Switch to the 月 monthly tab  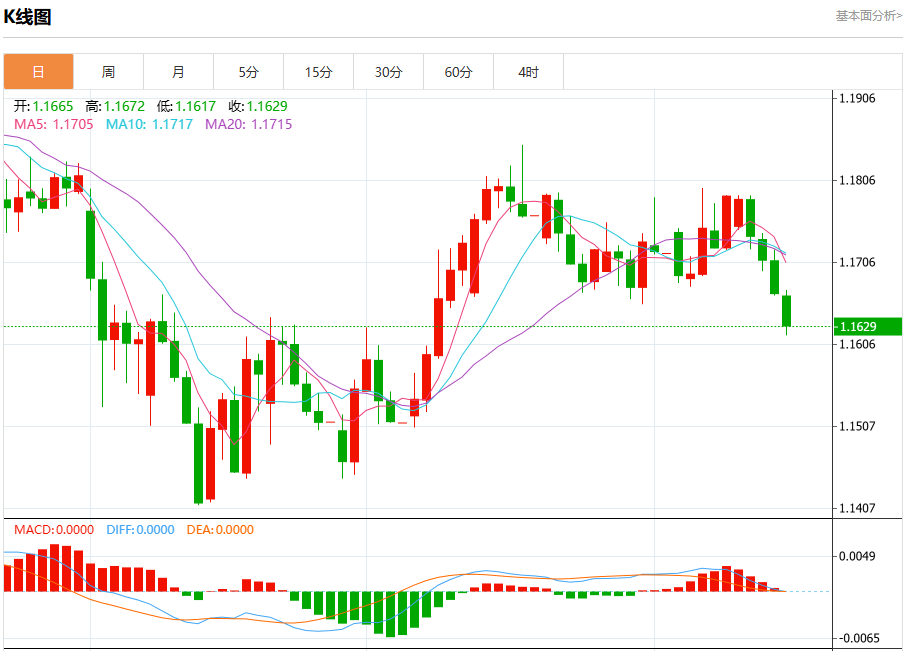(x=179, y=72)
